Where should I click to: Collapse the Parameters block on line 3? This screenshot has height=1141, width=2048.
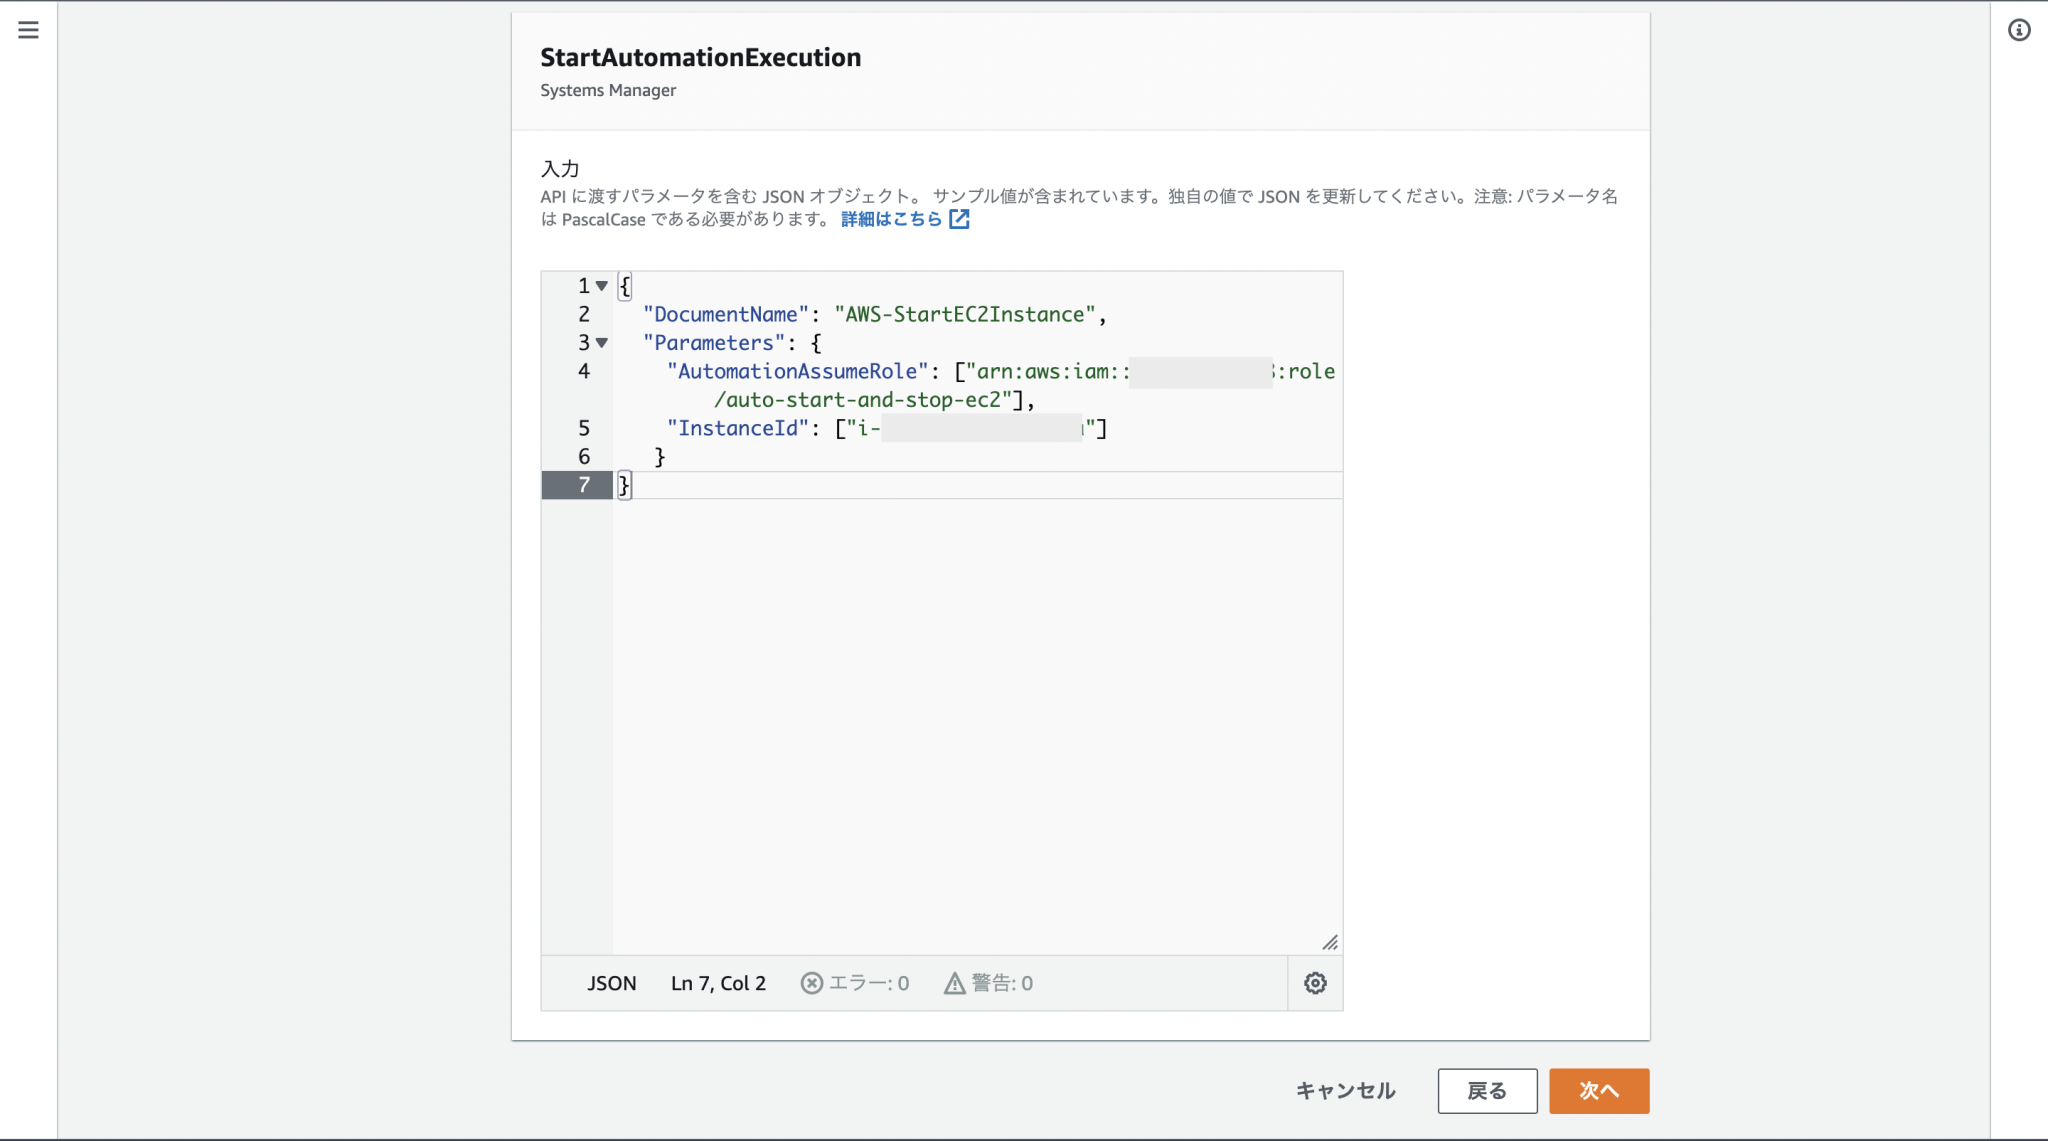601,342
